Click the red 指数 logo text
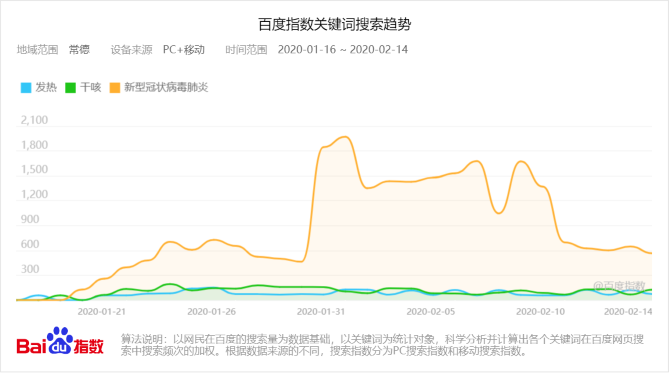The height and width of the screenshot is (373, 669). [89, 346]
